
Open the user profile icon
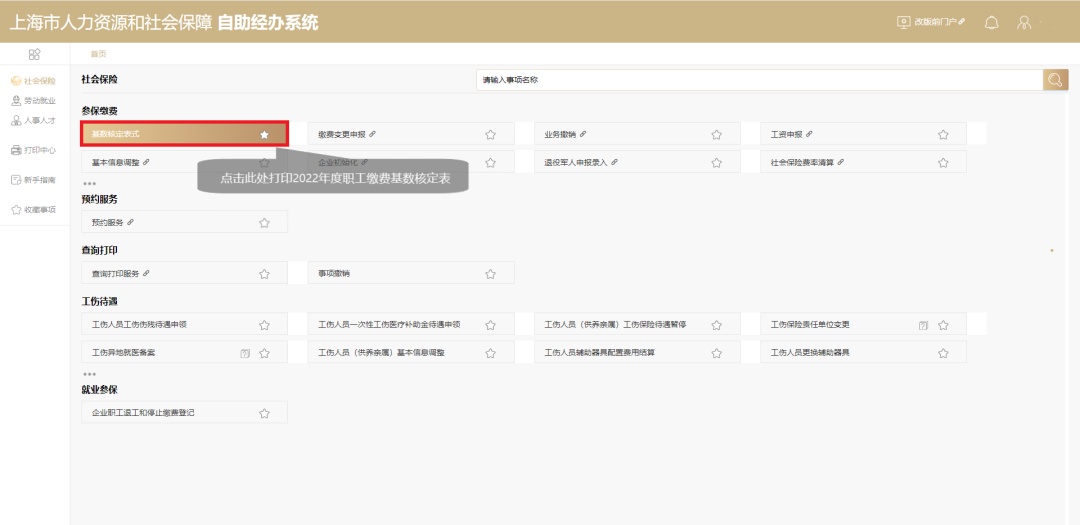[x=1024, y=22]
